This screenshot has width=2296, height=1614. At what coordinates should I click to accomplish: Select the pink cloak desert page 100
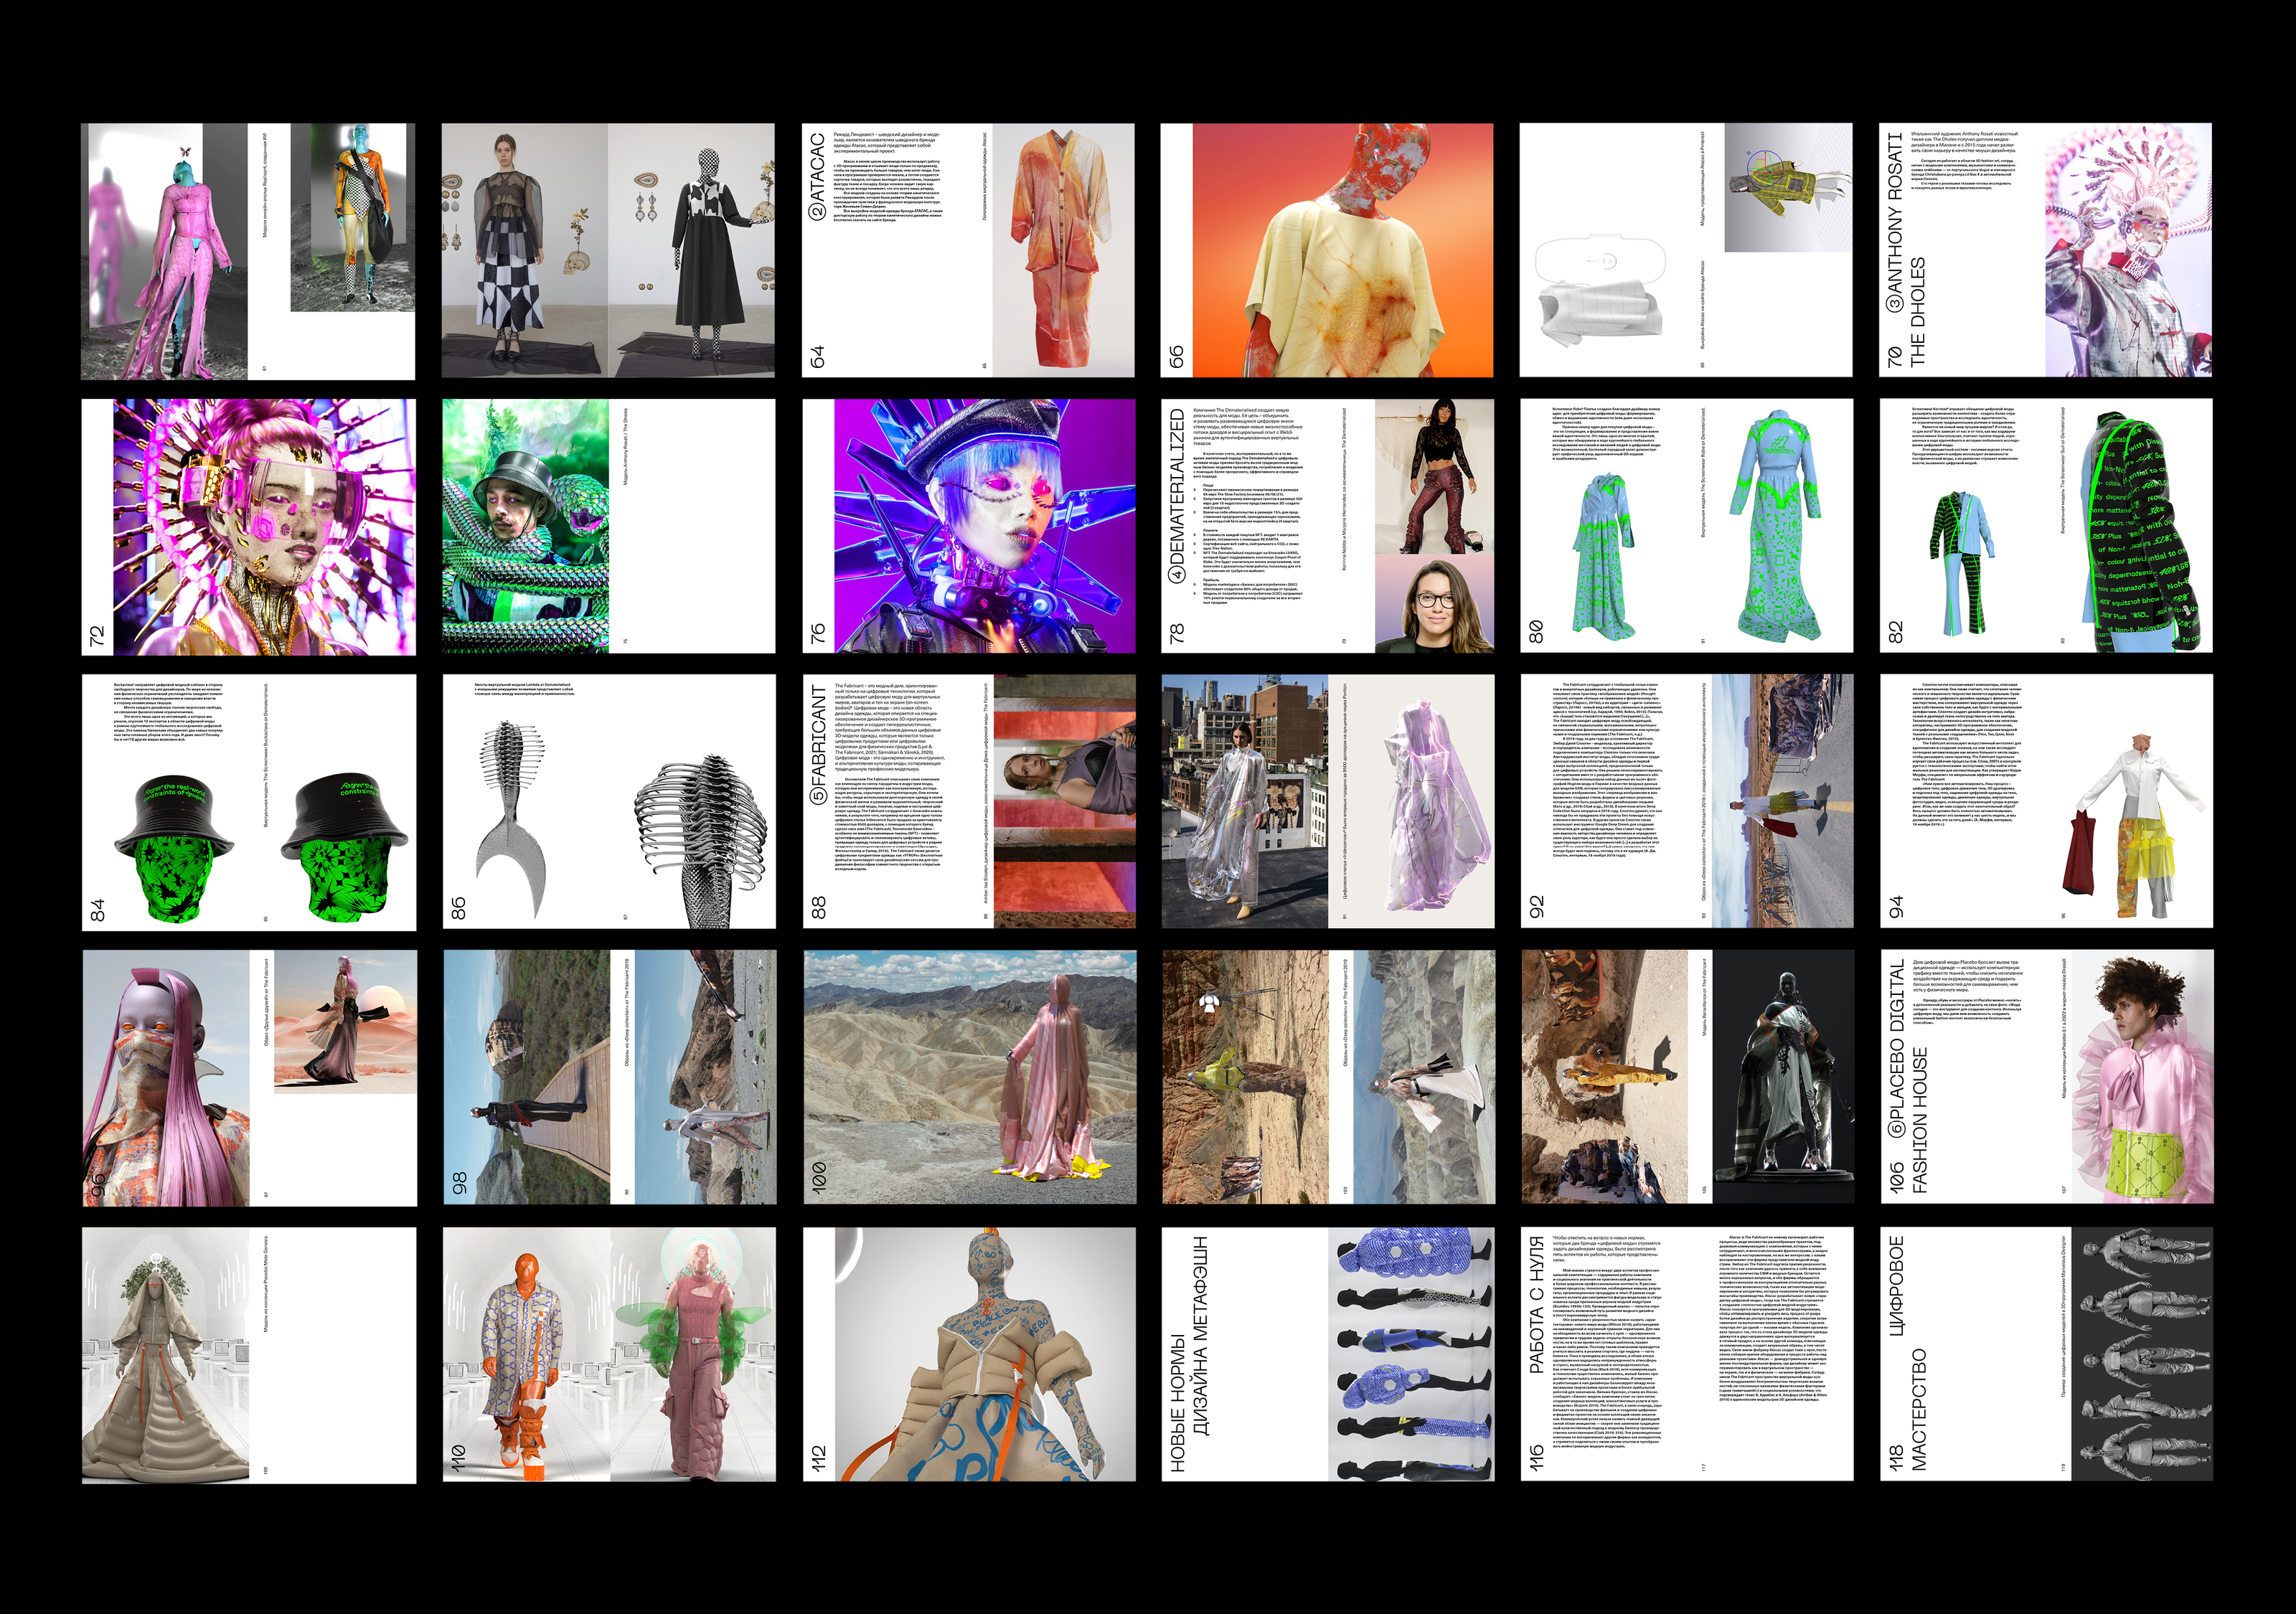pyautogui.click(x=968, y=1078)
